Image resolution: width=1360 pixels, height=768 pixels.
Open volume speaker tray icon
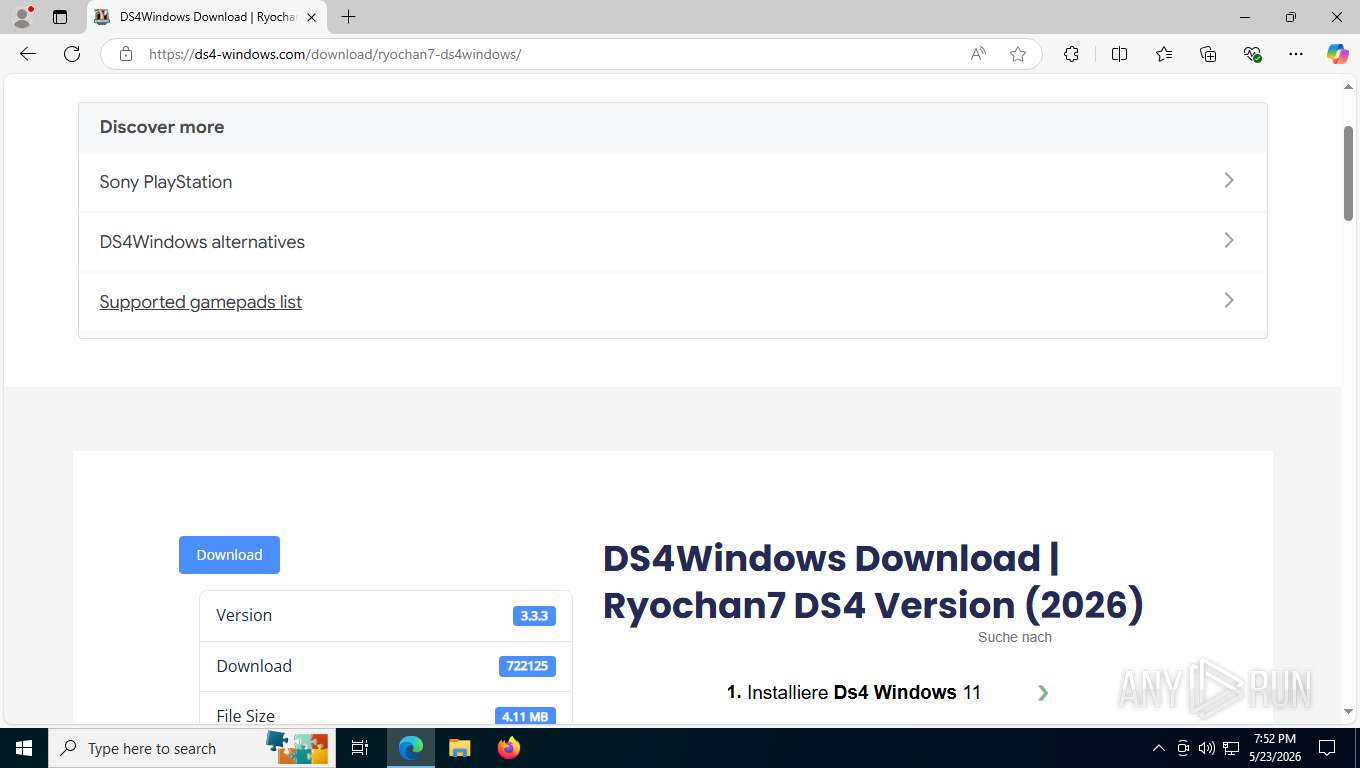tap(1206, 748)
